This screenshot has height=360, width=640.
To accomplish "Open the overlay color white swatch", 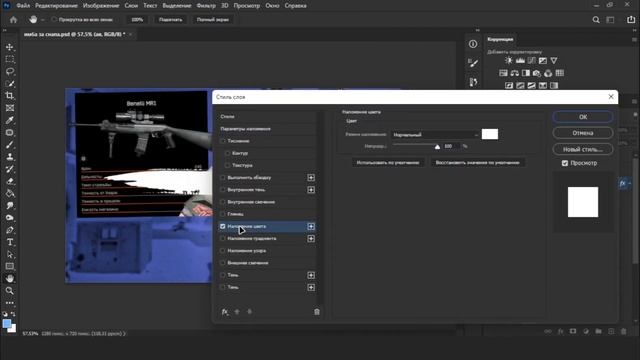I will coord(490,134).
